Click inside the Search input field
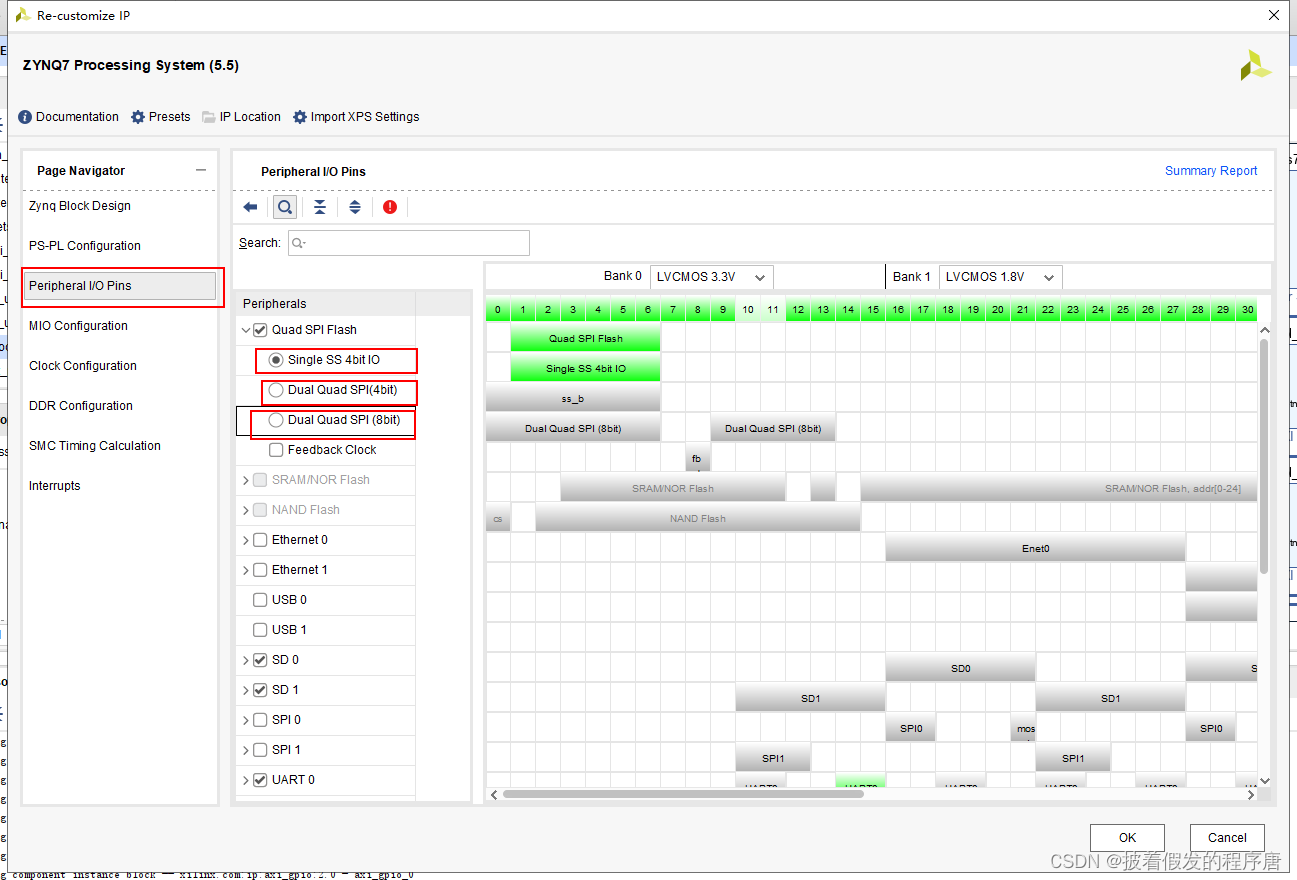Viewport: 1297px width, 880px height. click(x=409, y=243)
